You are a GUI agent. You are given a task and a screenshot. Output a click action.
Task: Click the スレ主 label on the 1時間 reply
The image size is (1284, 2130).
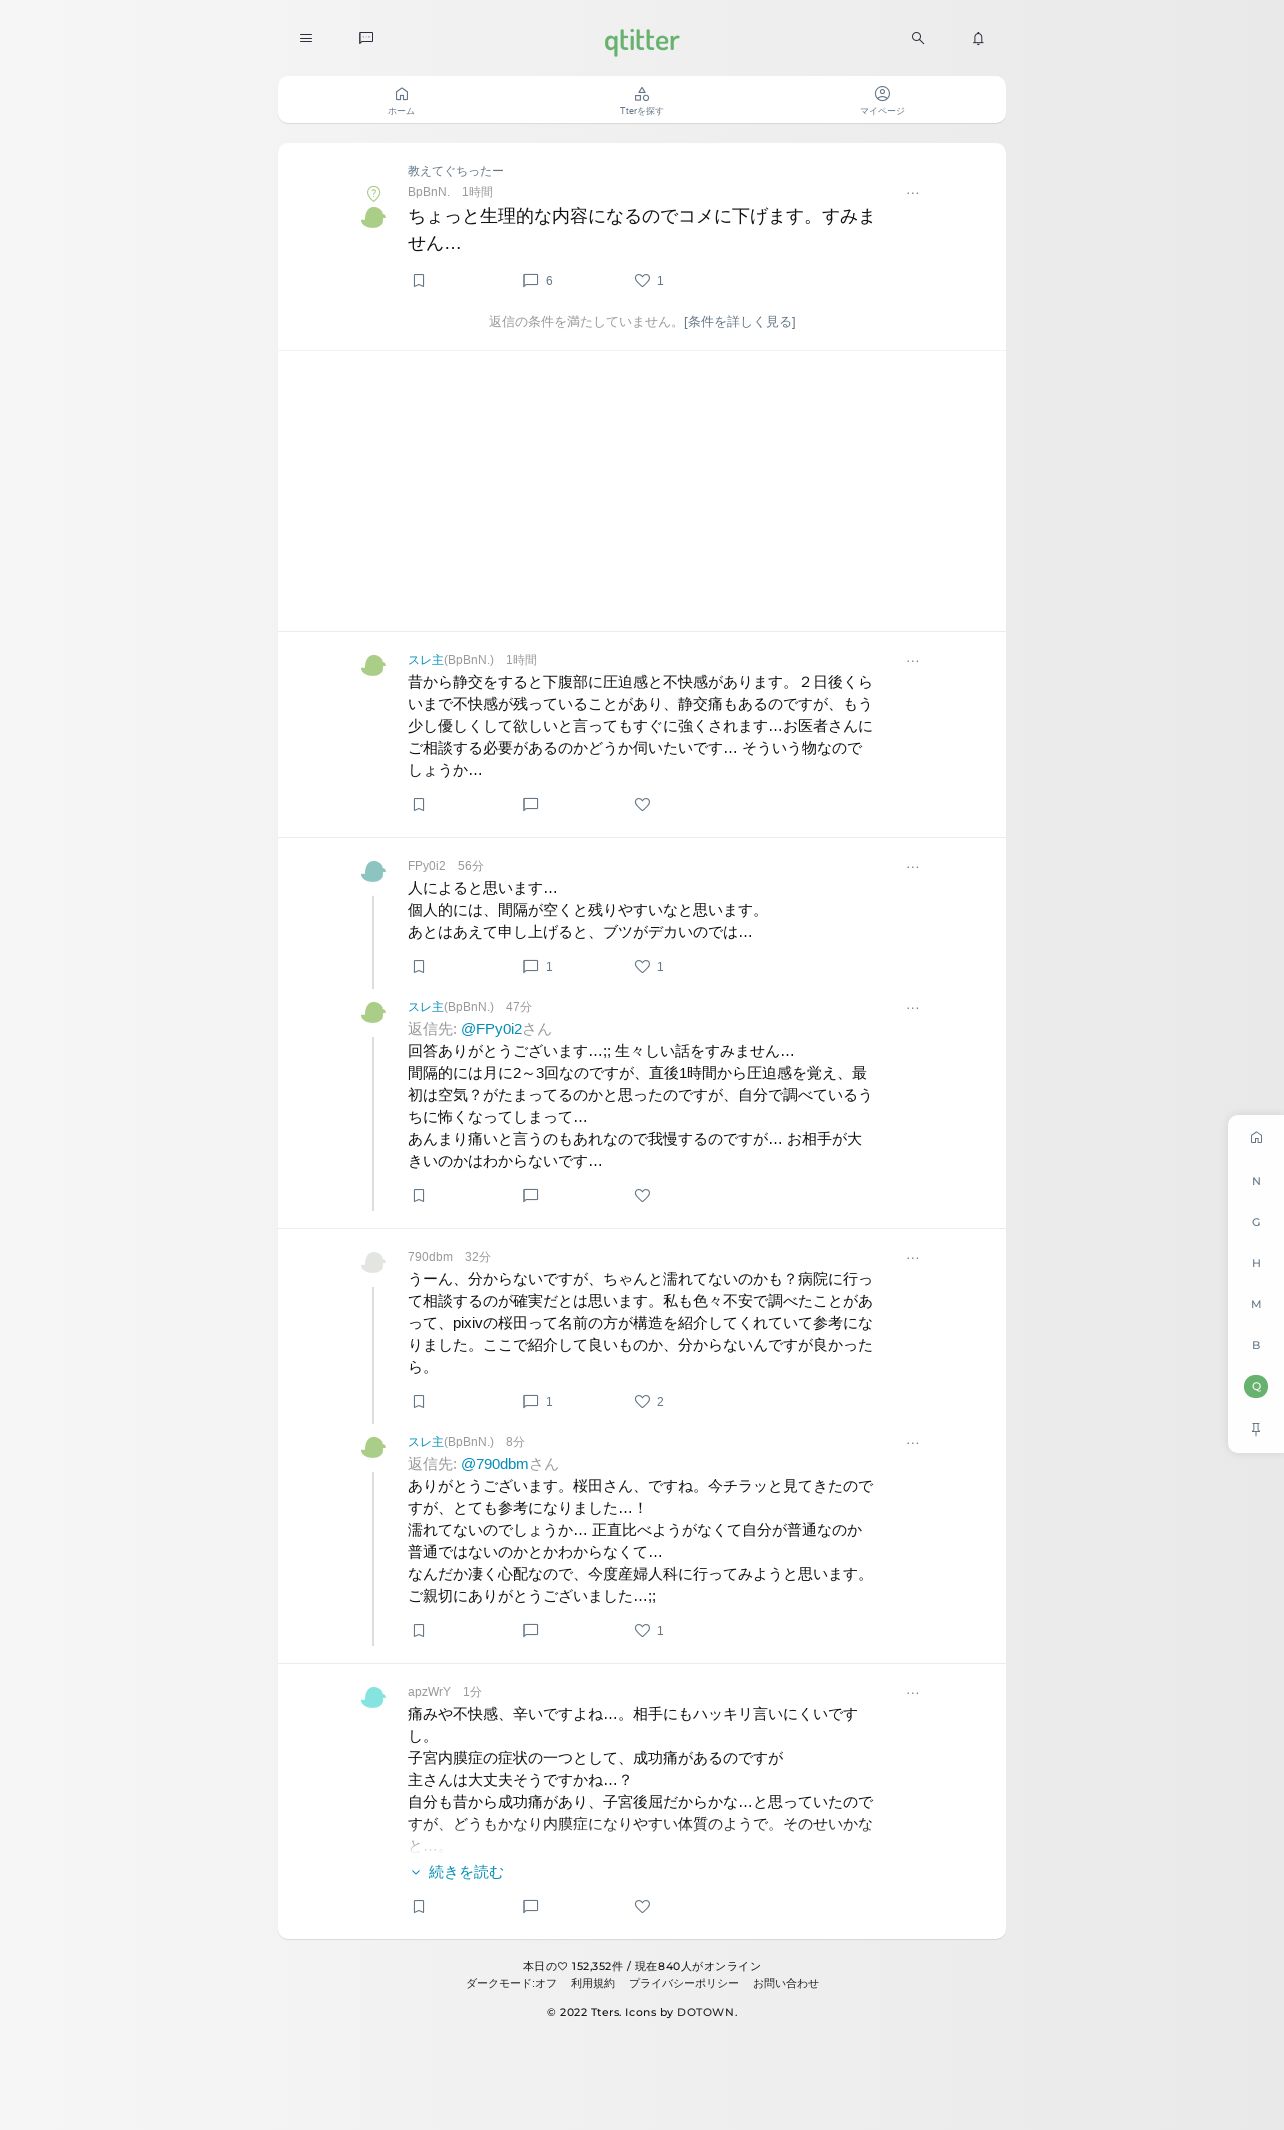(426, 660)
